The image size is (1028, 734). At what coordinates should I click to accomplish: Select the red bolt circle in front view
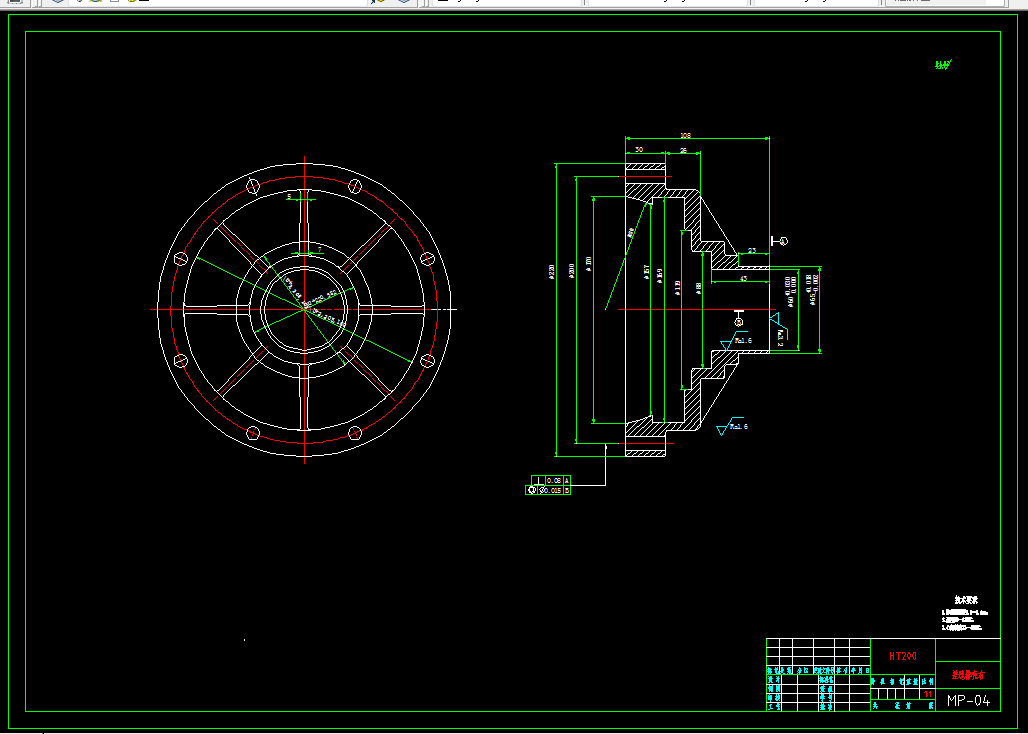[x=304, y=309]
